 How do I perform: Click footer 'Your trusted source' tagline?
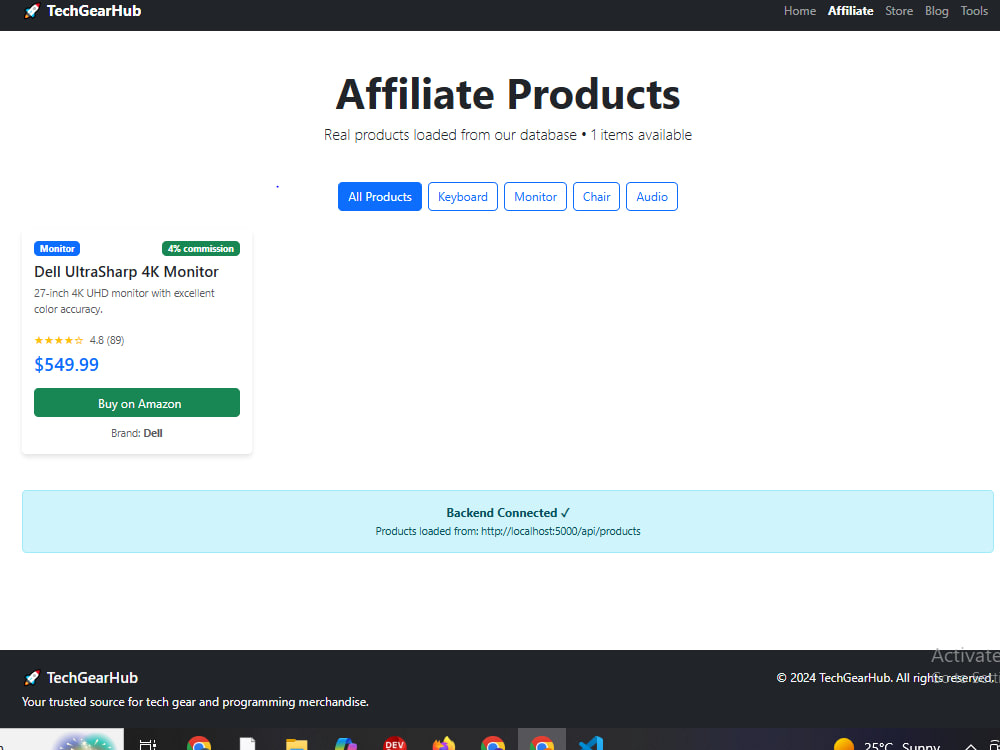[x=195, y=702]
